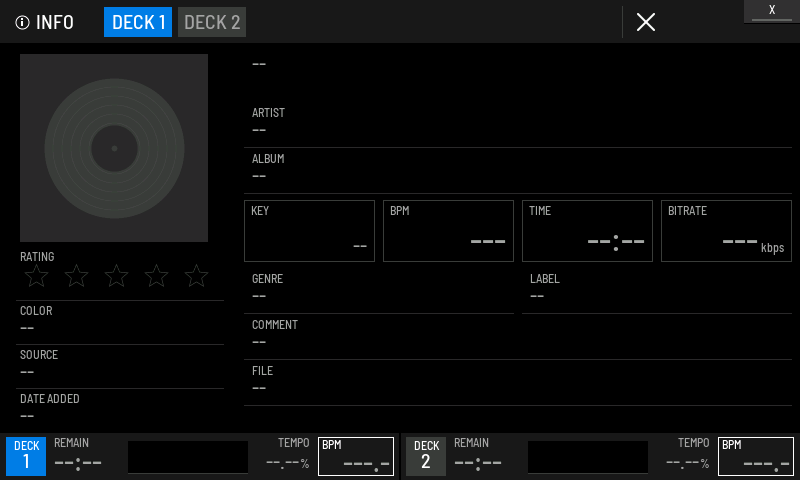The height and width of the screenshot is (480, 800).
Task: Select DECK 2 button in bottom bar
Action: [x=426, y=456]
